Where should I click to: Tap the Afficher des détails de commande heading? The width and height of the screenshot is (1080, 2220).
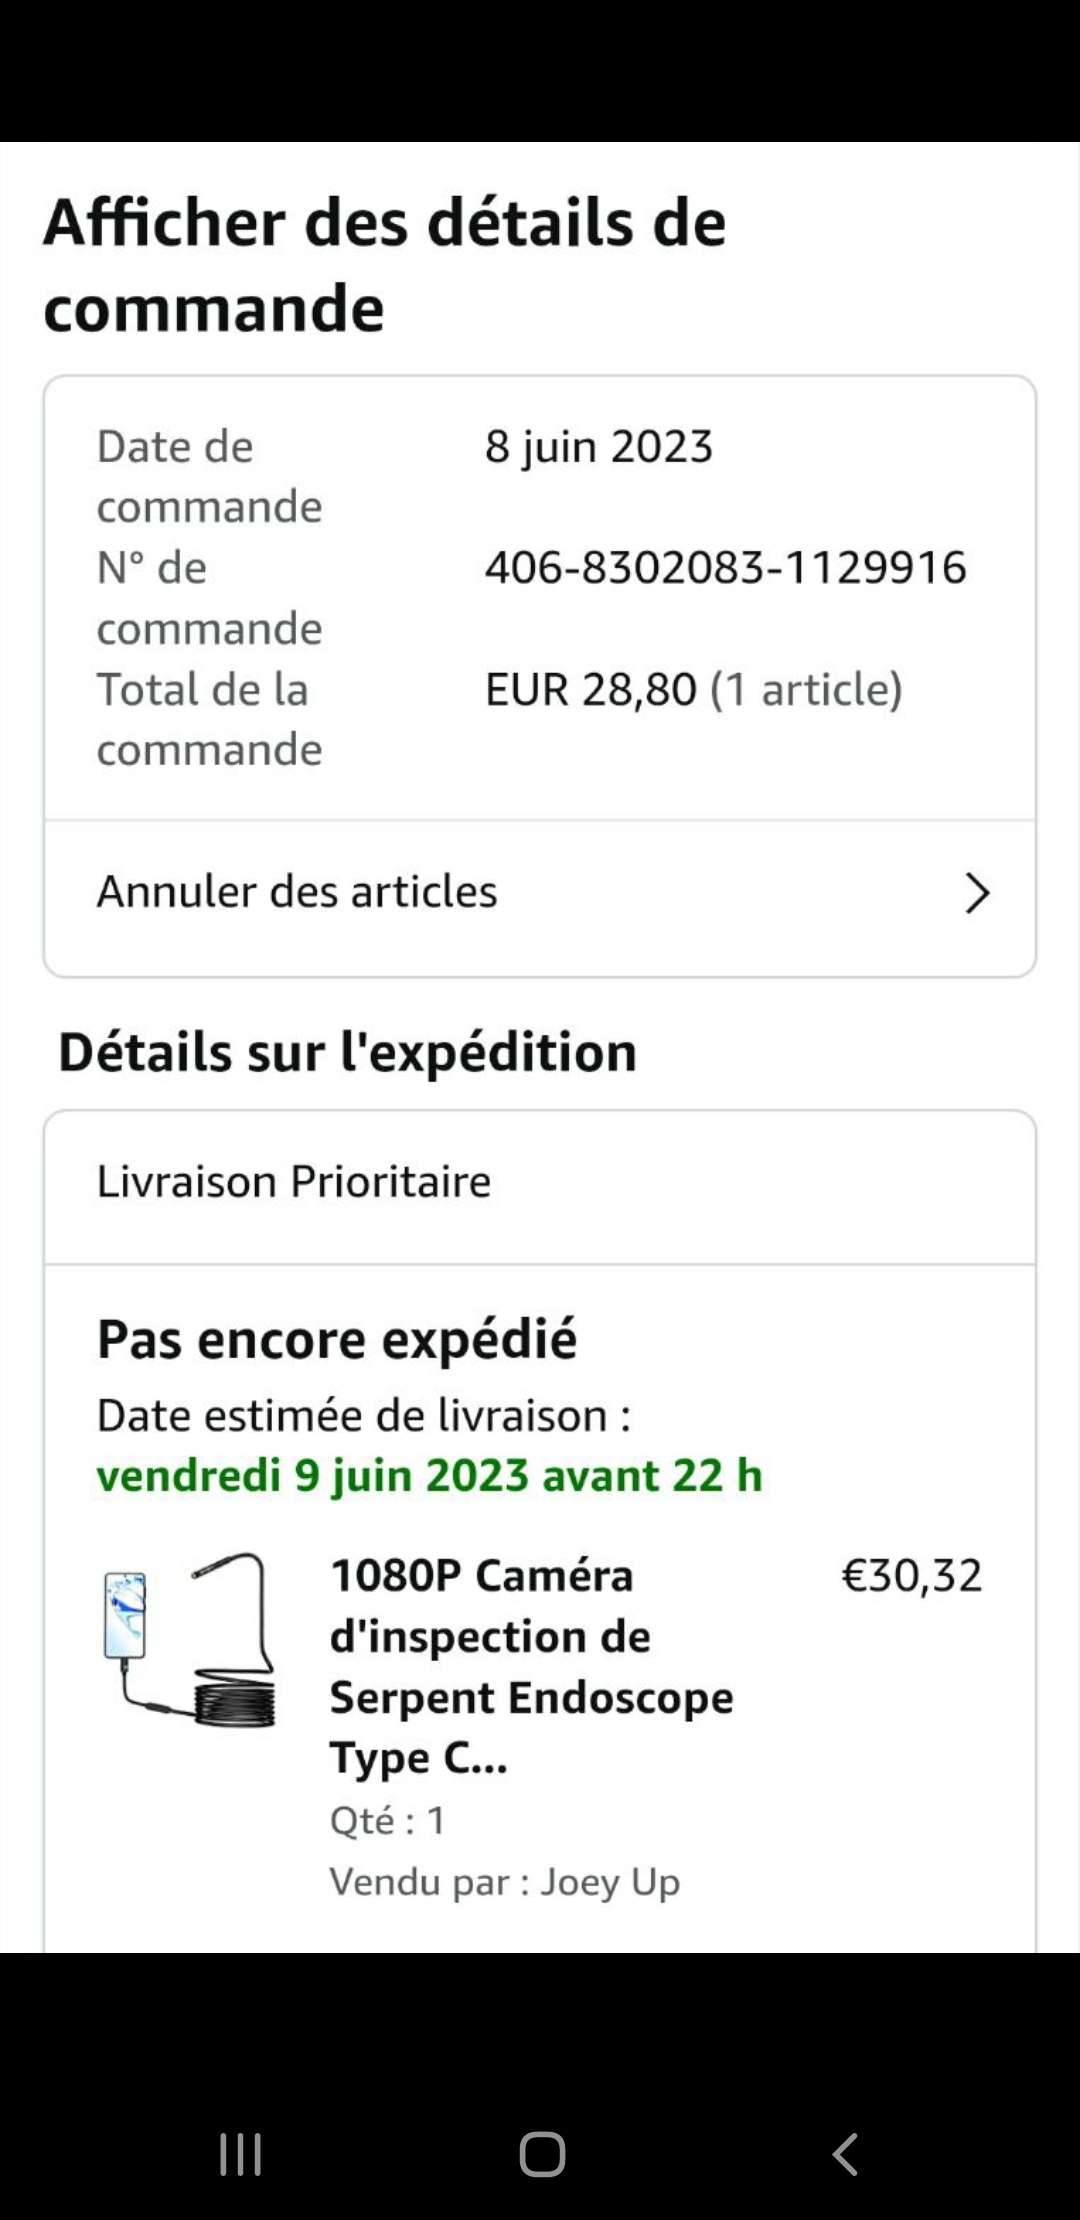pos(385,264)
